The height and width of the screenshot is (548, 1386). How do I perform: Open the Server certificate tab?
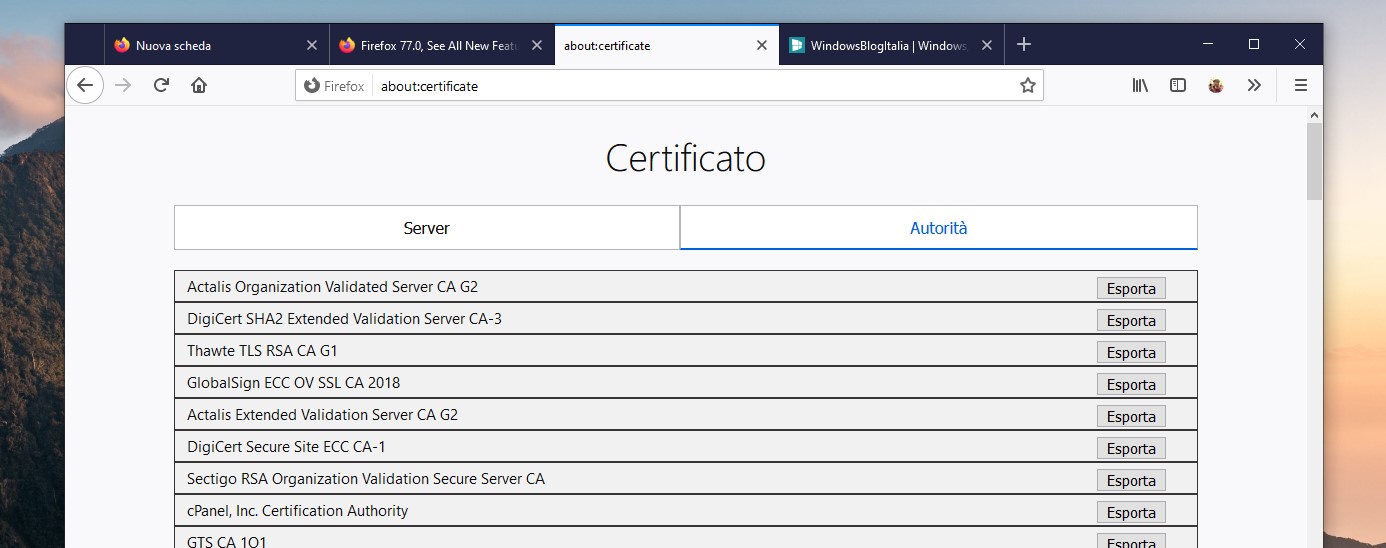[x=427, y=228]
